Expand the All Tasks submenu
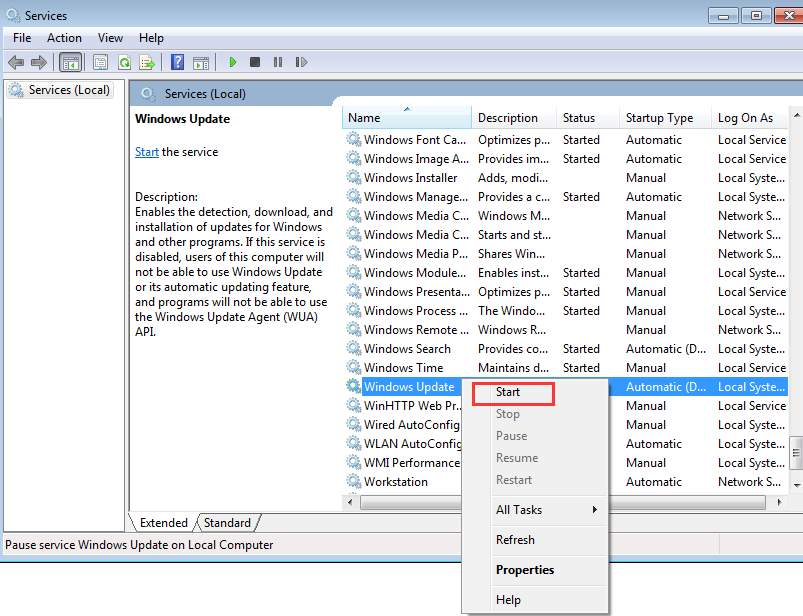The width and height of the screenshot is (803, 616). pos(522,510)
